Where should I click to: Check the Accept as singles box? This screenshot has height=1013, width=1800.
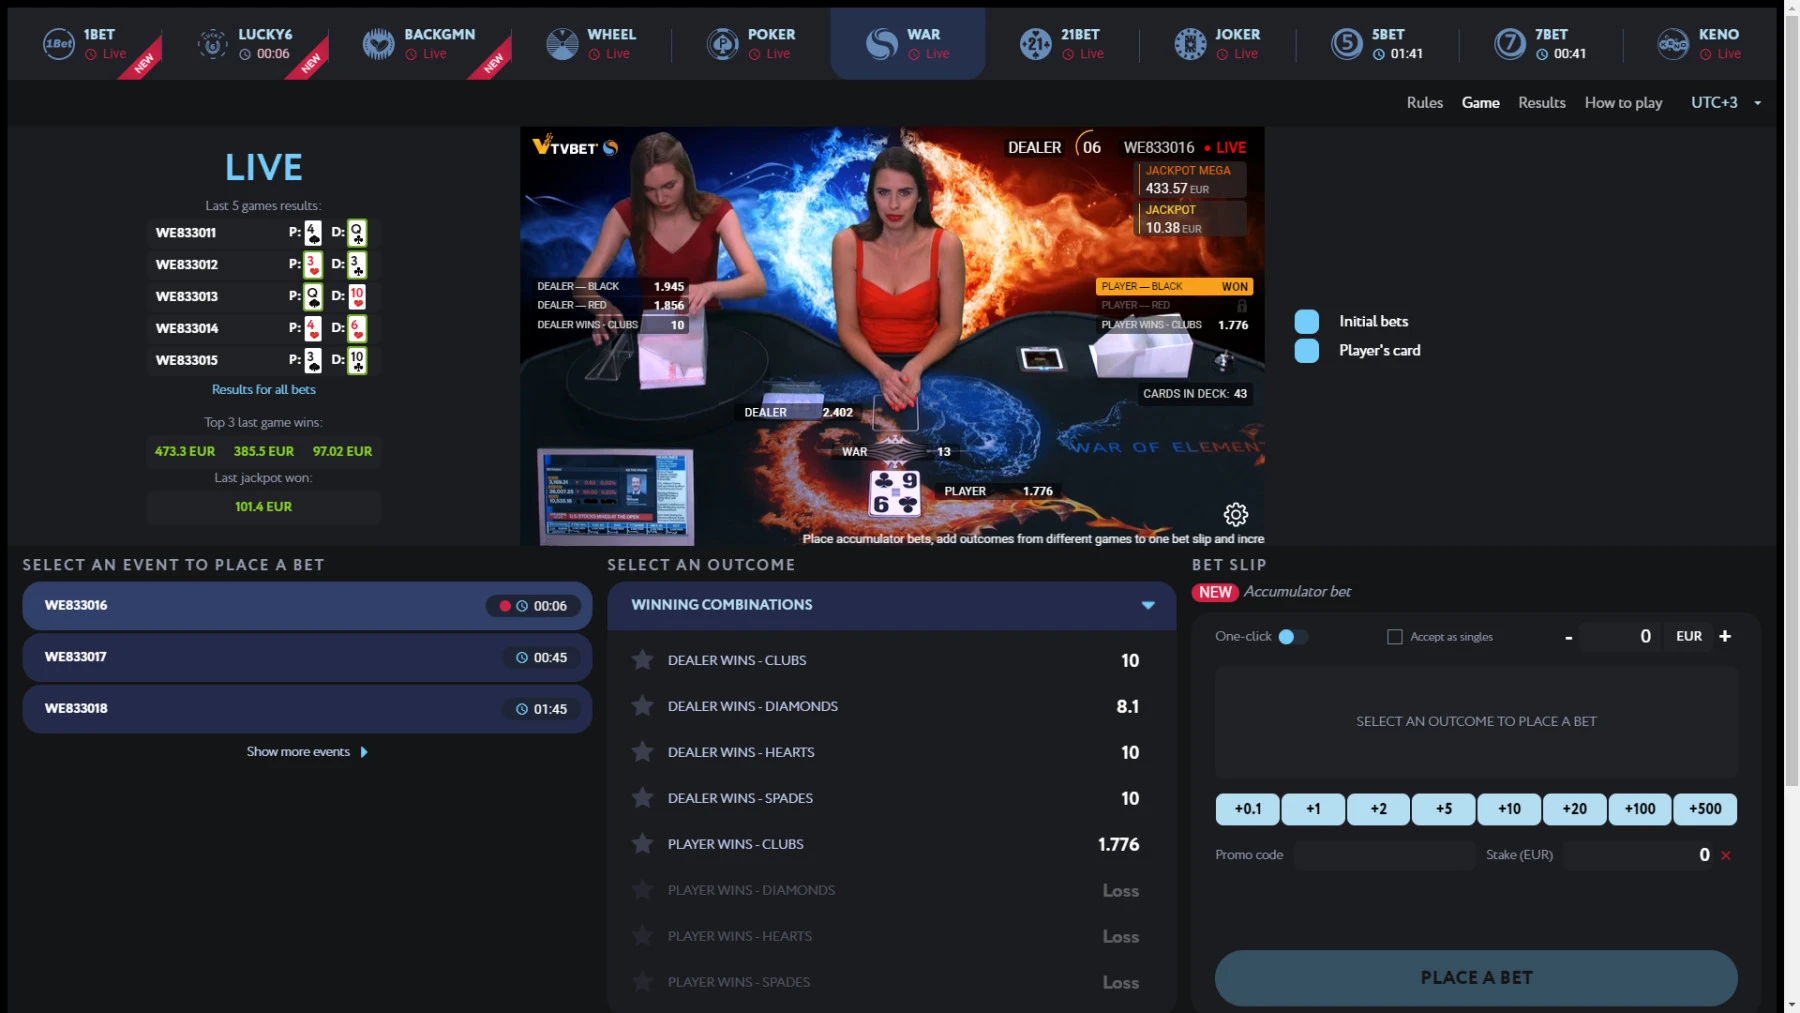[1395, 637]
